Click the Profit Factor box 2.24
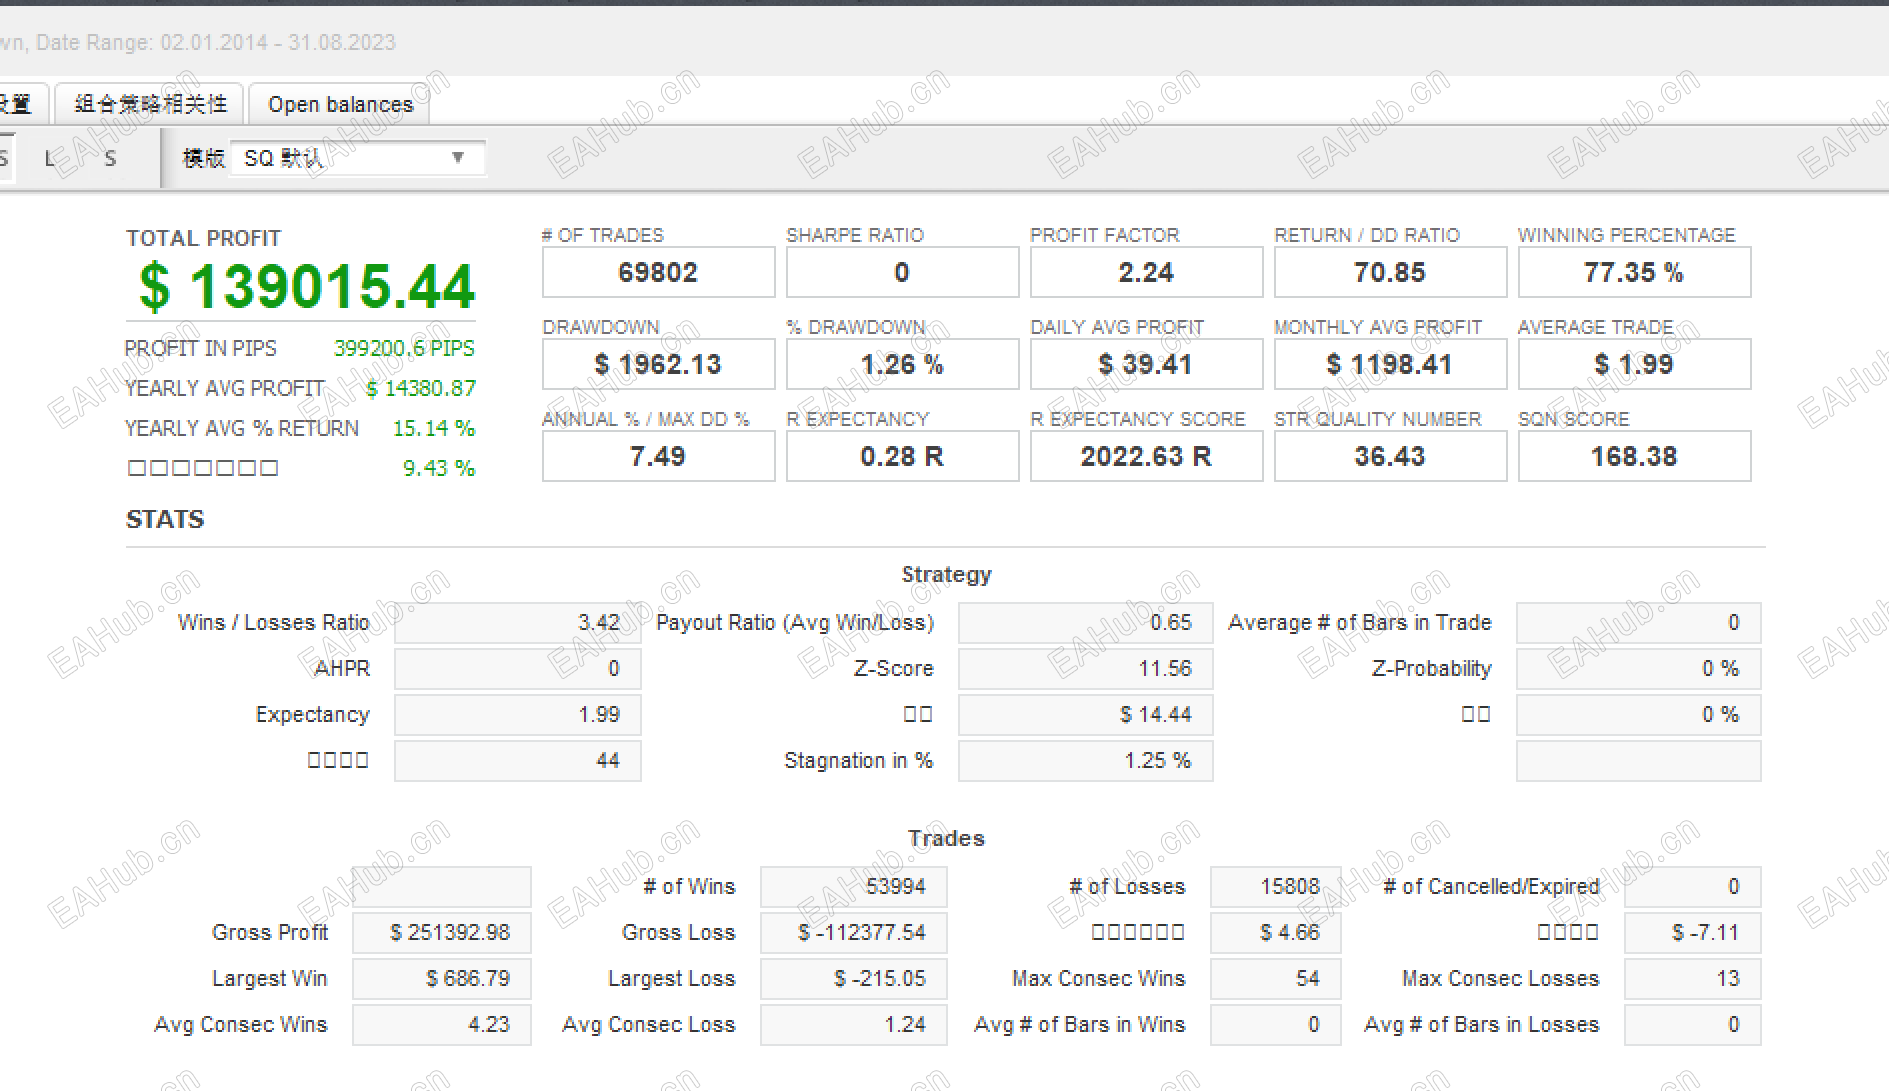1889x1091 pixels. [1146, 272]
